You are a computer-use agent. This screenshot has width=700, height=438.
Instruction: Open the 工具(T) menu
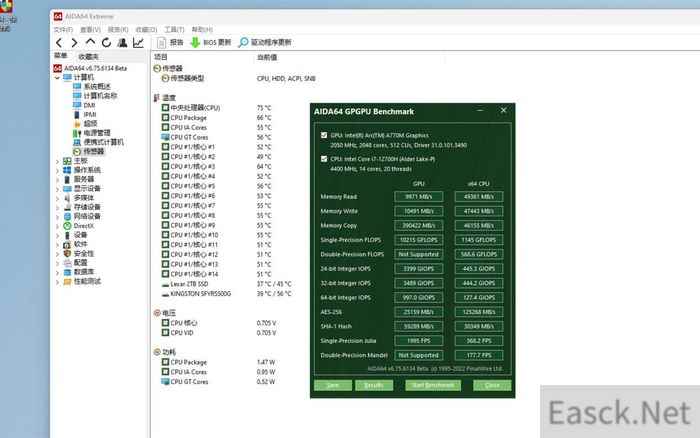[174, 29]
